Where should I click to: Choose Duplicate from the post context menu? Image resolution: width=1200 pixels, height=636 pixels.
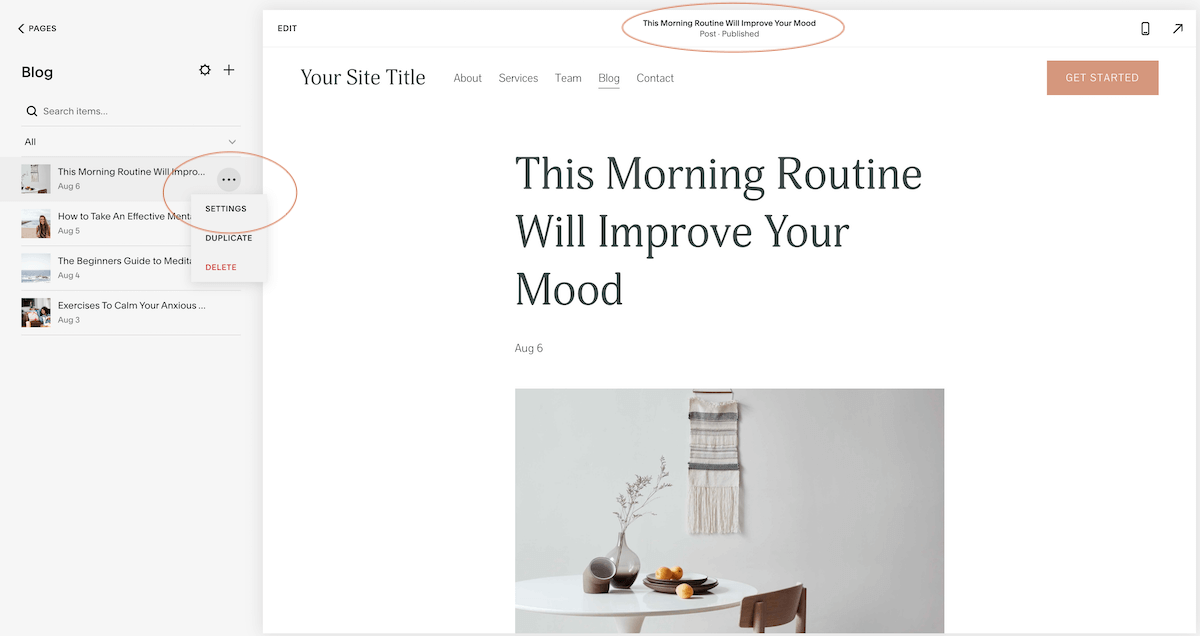click(x=228, y=238)
